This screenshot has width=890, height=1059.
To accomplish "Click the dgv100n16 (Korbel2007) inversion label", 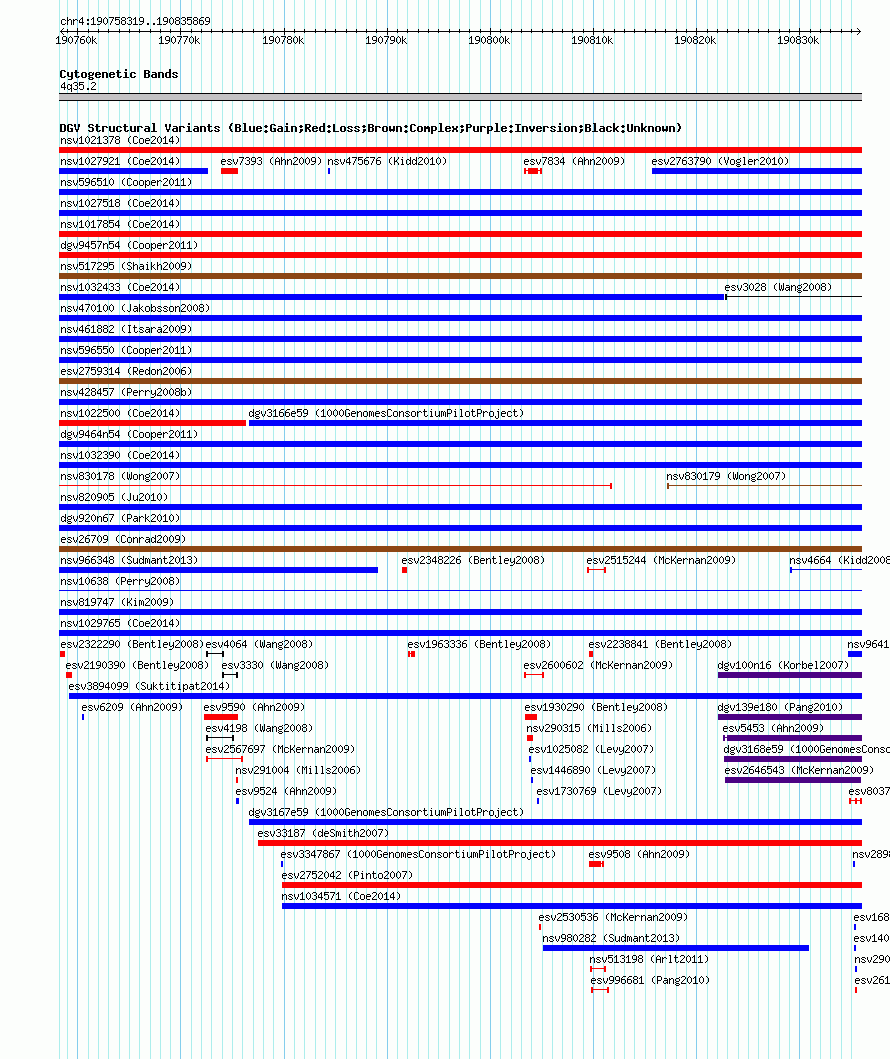I will pos(783,665).
